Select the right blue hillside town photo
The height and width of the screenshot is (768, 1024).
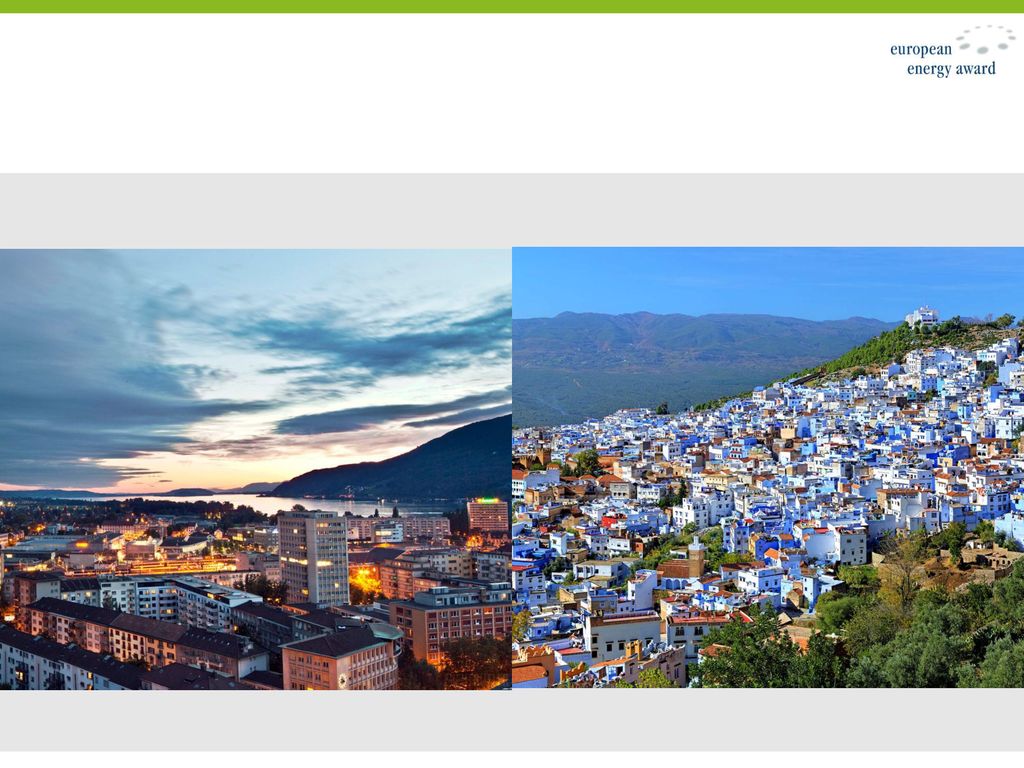(768, 468)
